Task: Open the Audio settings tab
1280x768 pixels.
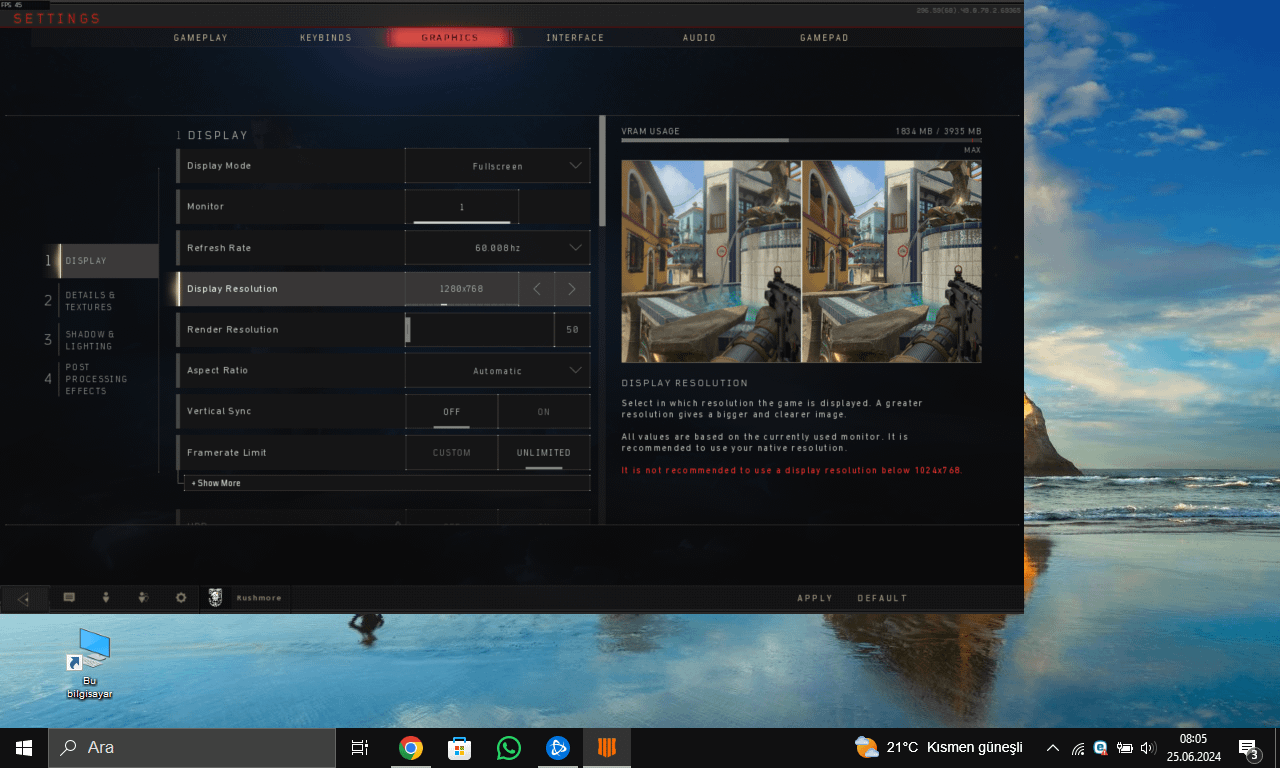Action: click(699, 38)
